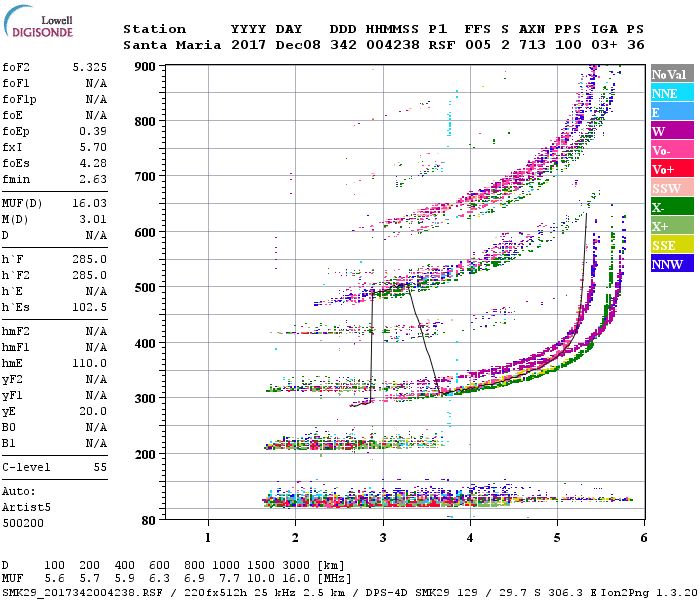Select the SSW legend swatch
700x600 pixels.
click(x=672, y=188)
